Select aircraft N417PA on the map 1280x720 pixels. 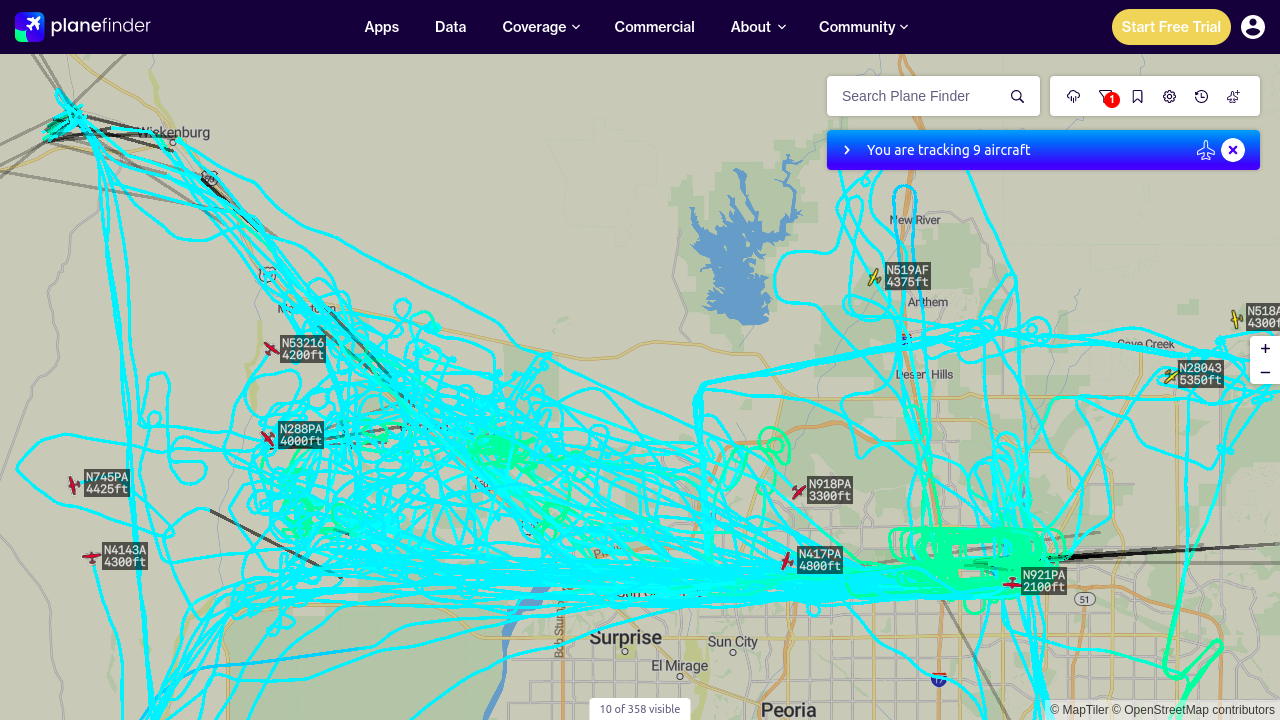coord(788,561)
